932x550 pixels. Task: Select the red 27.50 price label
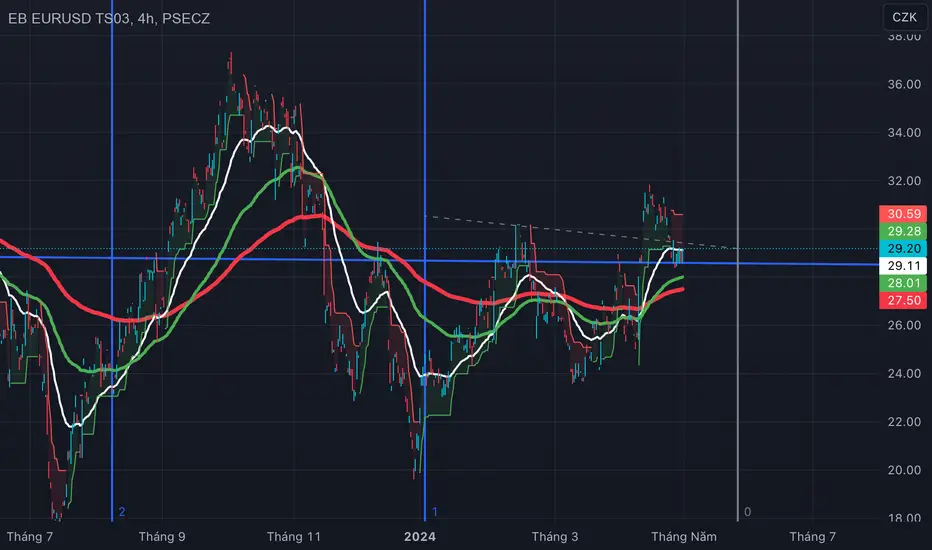coord(903,300)
